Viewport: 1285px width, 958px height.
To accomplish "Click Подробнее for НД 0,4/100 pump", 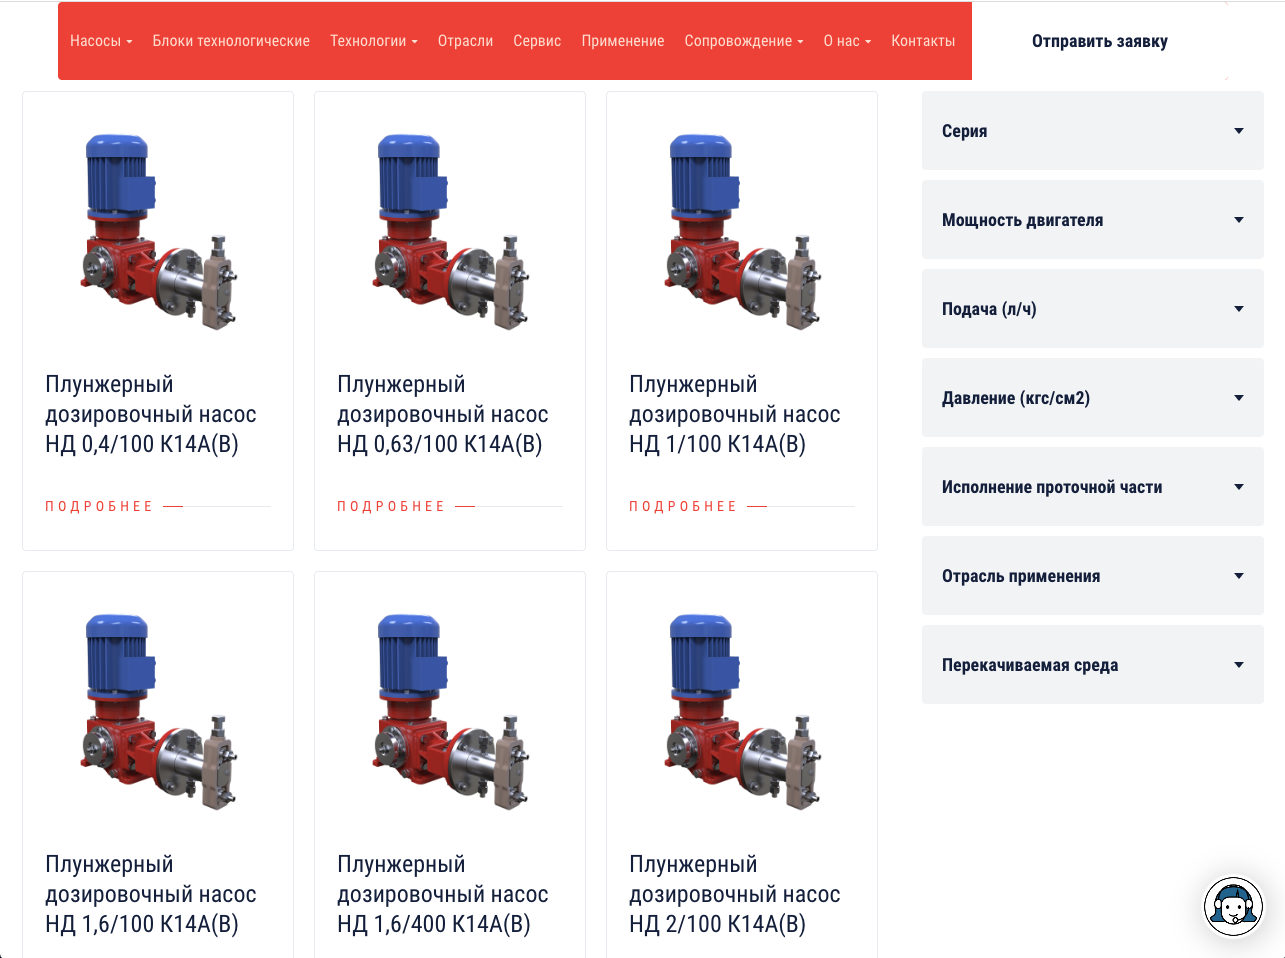I will click(x=99, y=507).
